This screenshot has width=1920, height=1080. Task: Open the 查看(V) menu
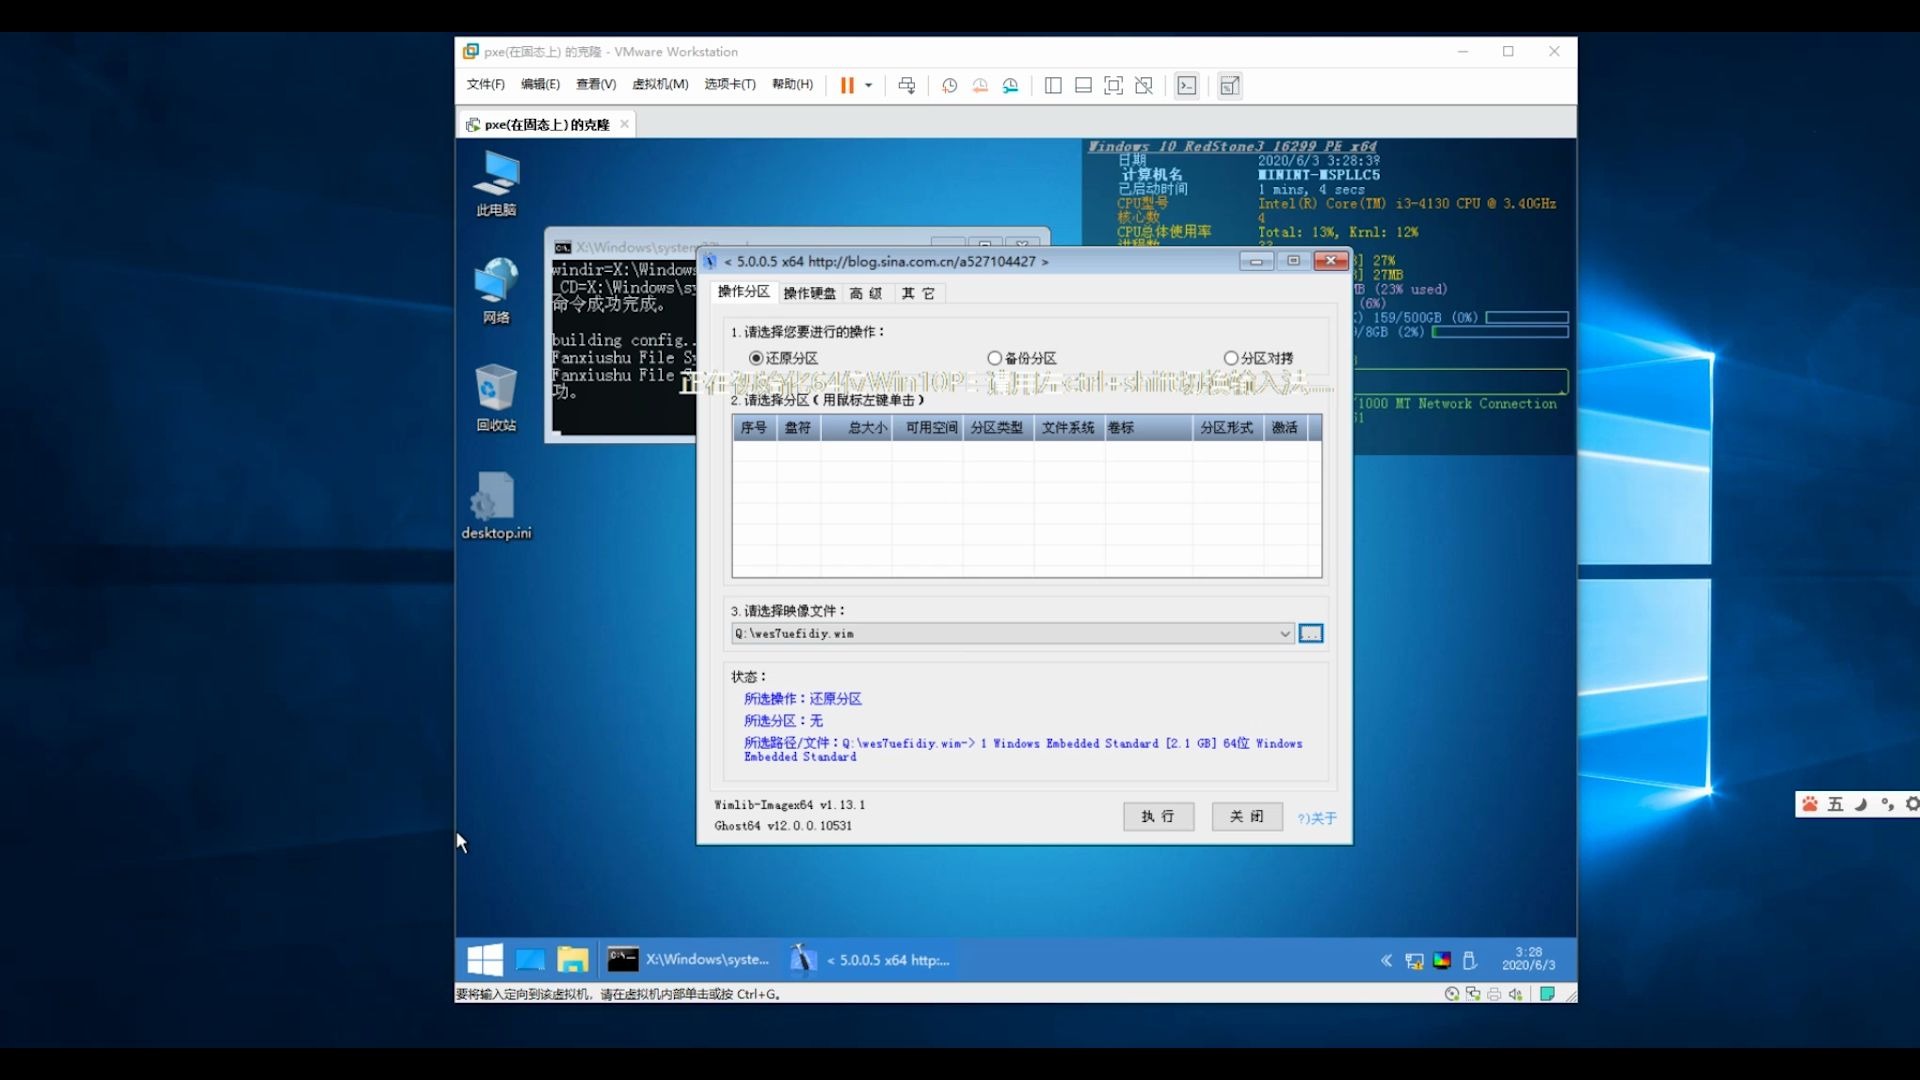tap(596, 84)
